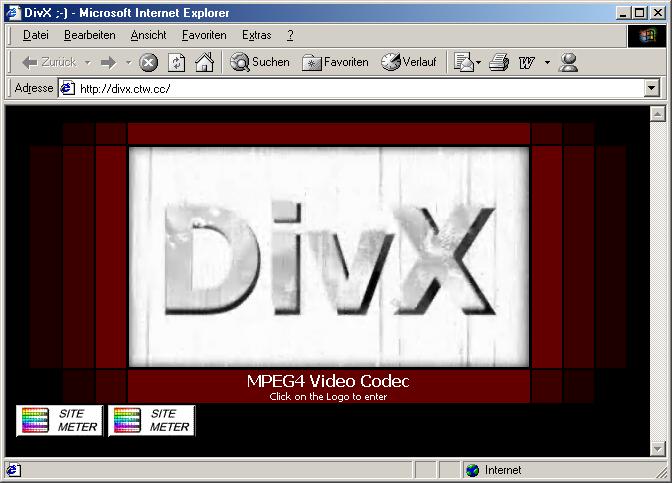Open the Favoriten toolbar panel
The width and height of the screenshot is (672, 483).
pyautogui.click(x=336, y=62)
